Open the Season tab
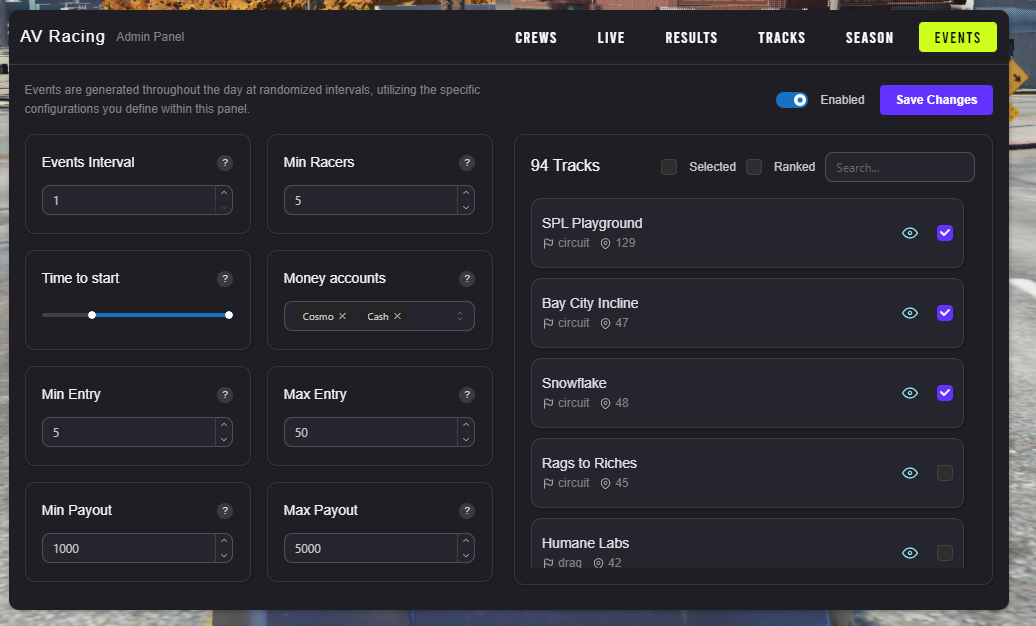This screenshot has width=1036, height=626. point(869,38)
